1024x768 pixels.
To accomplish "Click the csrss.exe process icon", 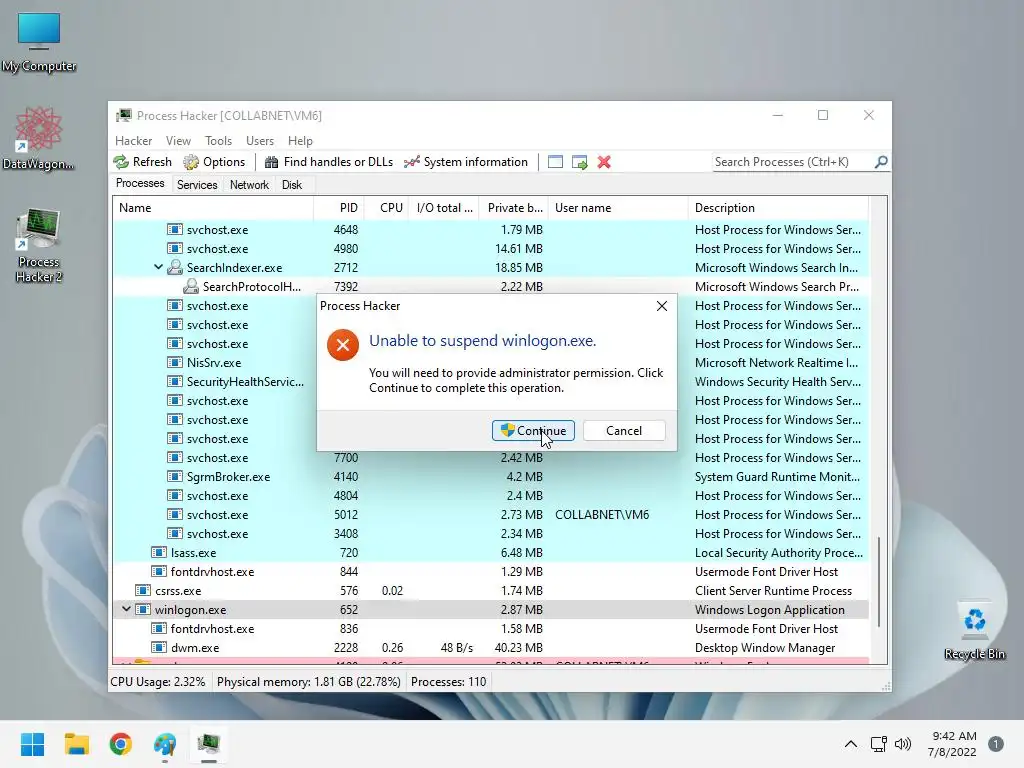I will coord(142,590).
